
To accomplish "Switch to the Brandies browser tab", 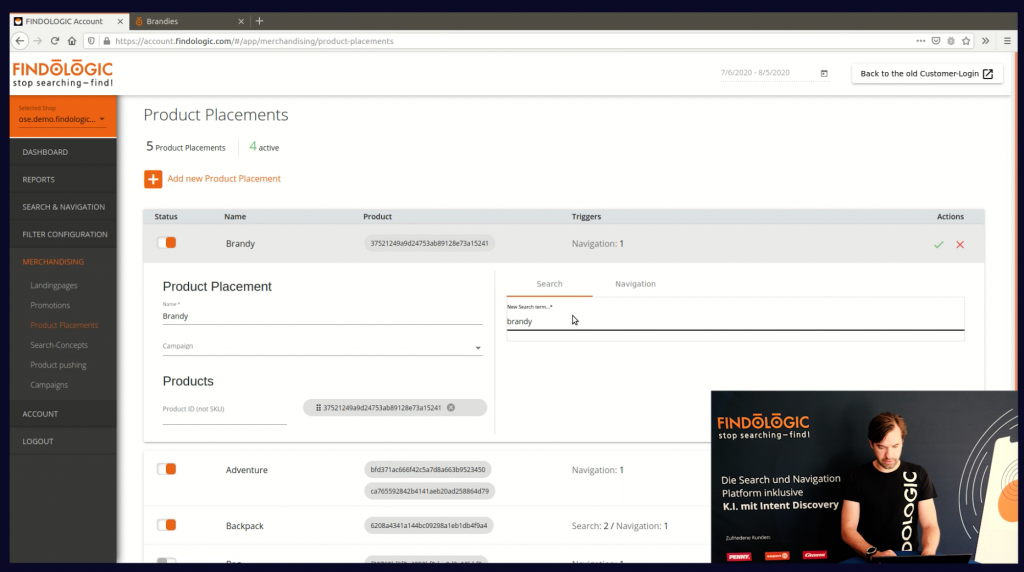I will (x=188, y=21).
